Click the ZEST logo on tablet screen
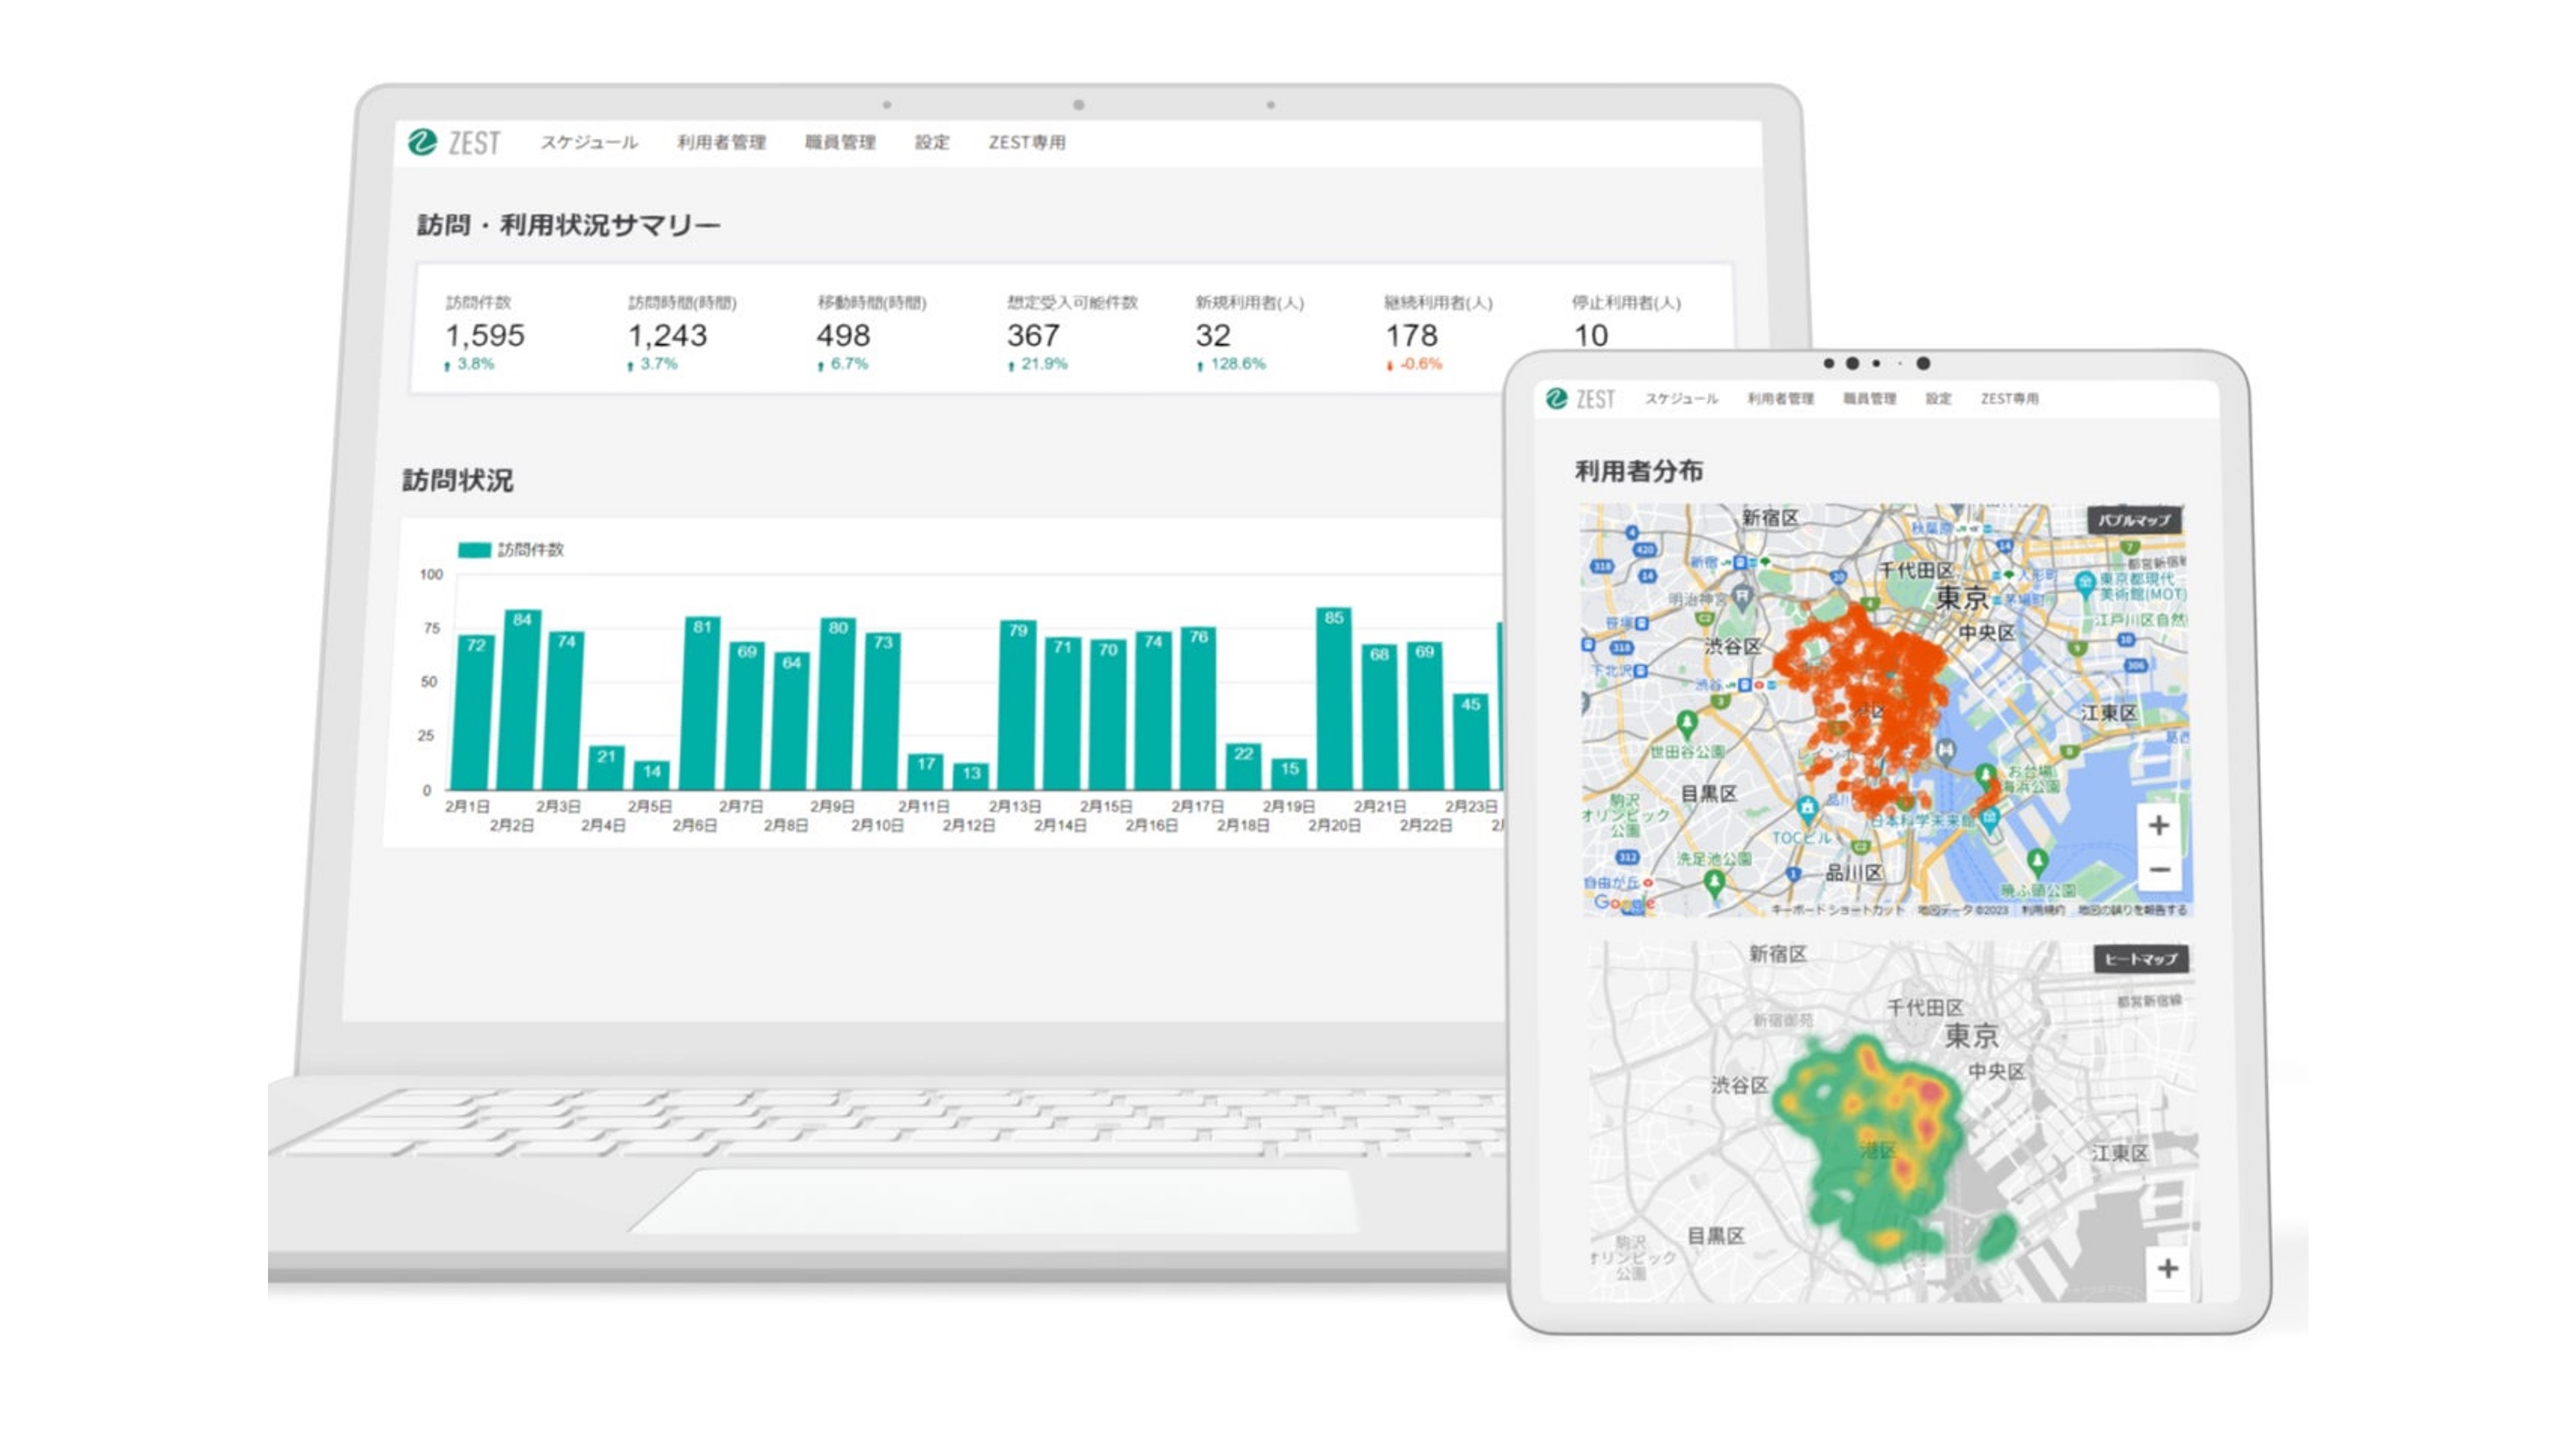 point(1580,399)
